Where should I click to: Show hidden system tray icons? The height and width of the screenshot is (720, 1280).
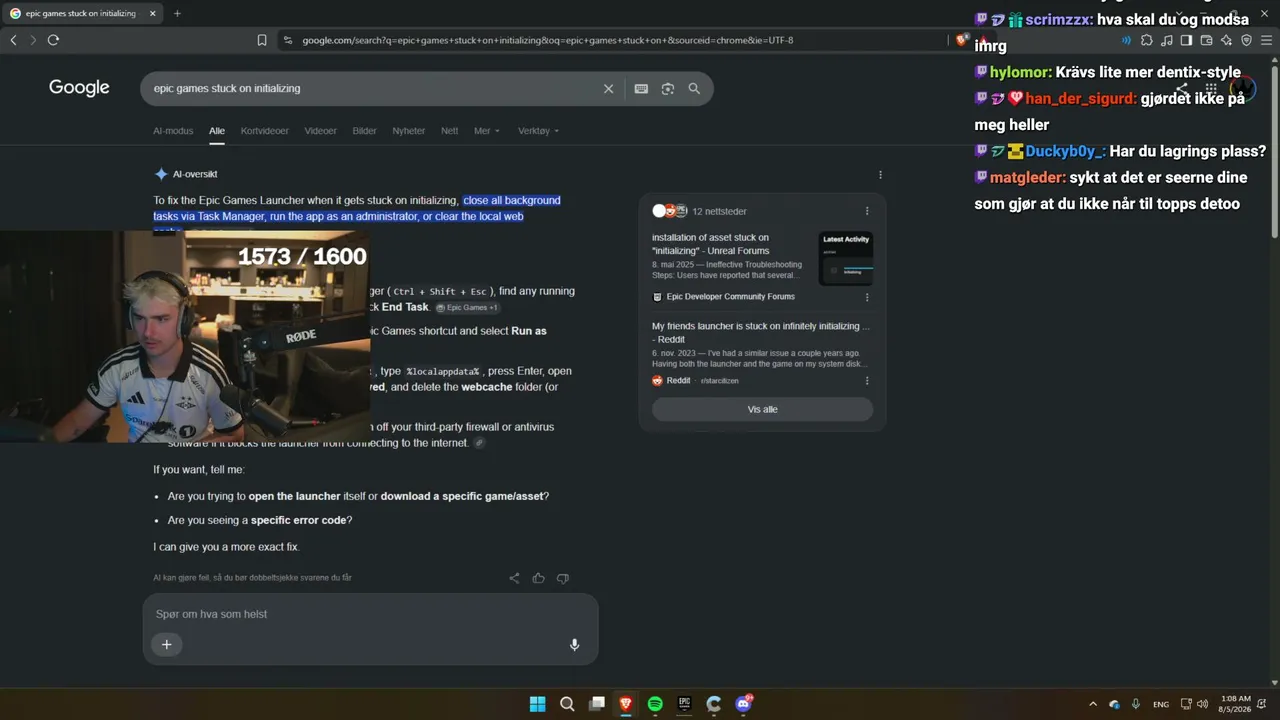tap(1093, 704)
